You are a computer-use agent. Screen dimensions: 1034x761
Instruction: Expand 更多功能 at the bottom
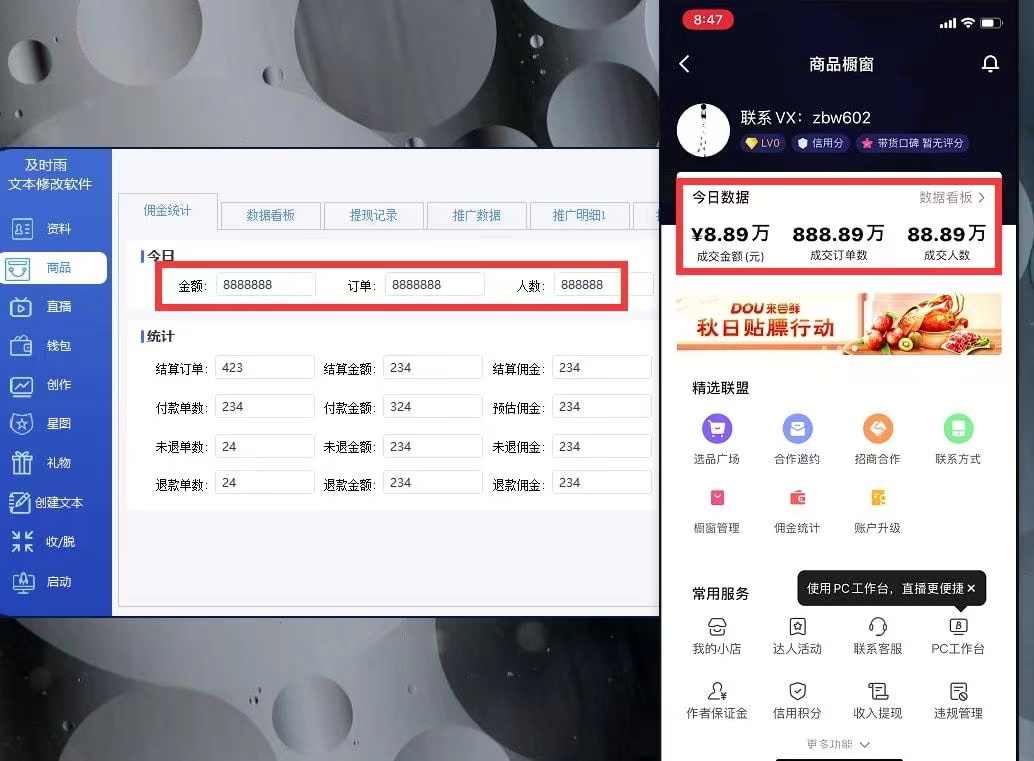coord(838,744)
